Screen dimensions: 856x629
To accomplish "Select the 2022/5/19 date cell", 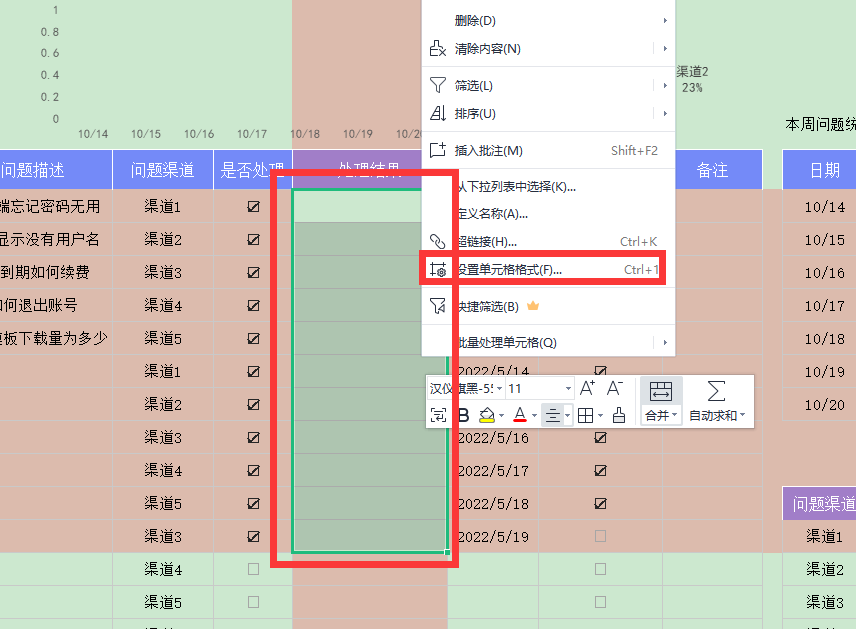I will 493,536.
